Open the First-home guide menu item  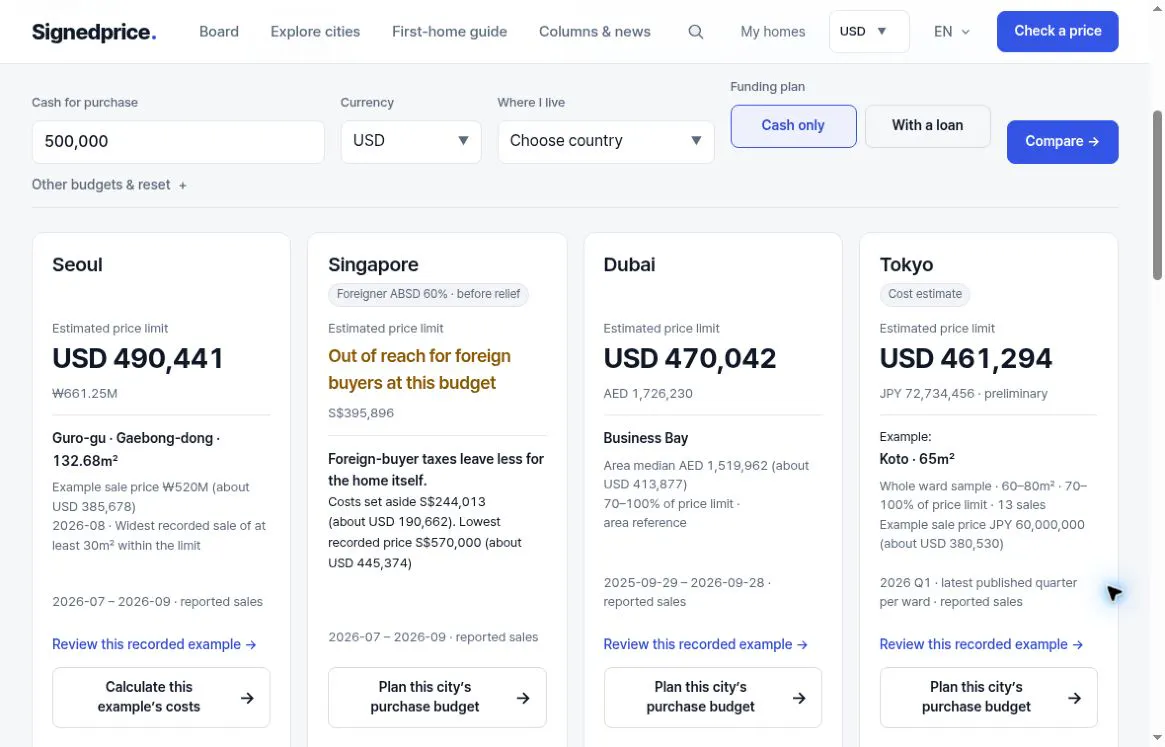click(x=450, y=31)
